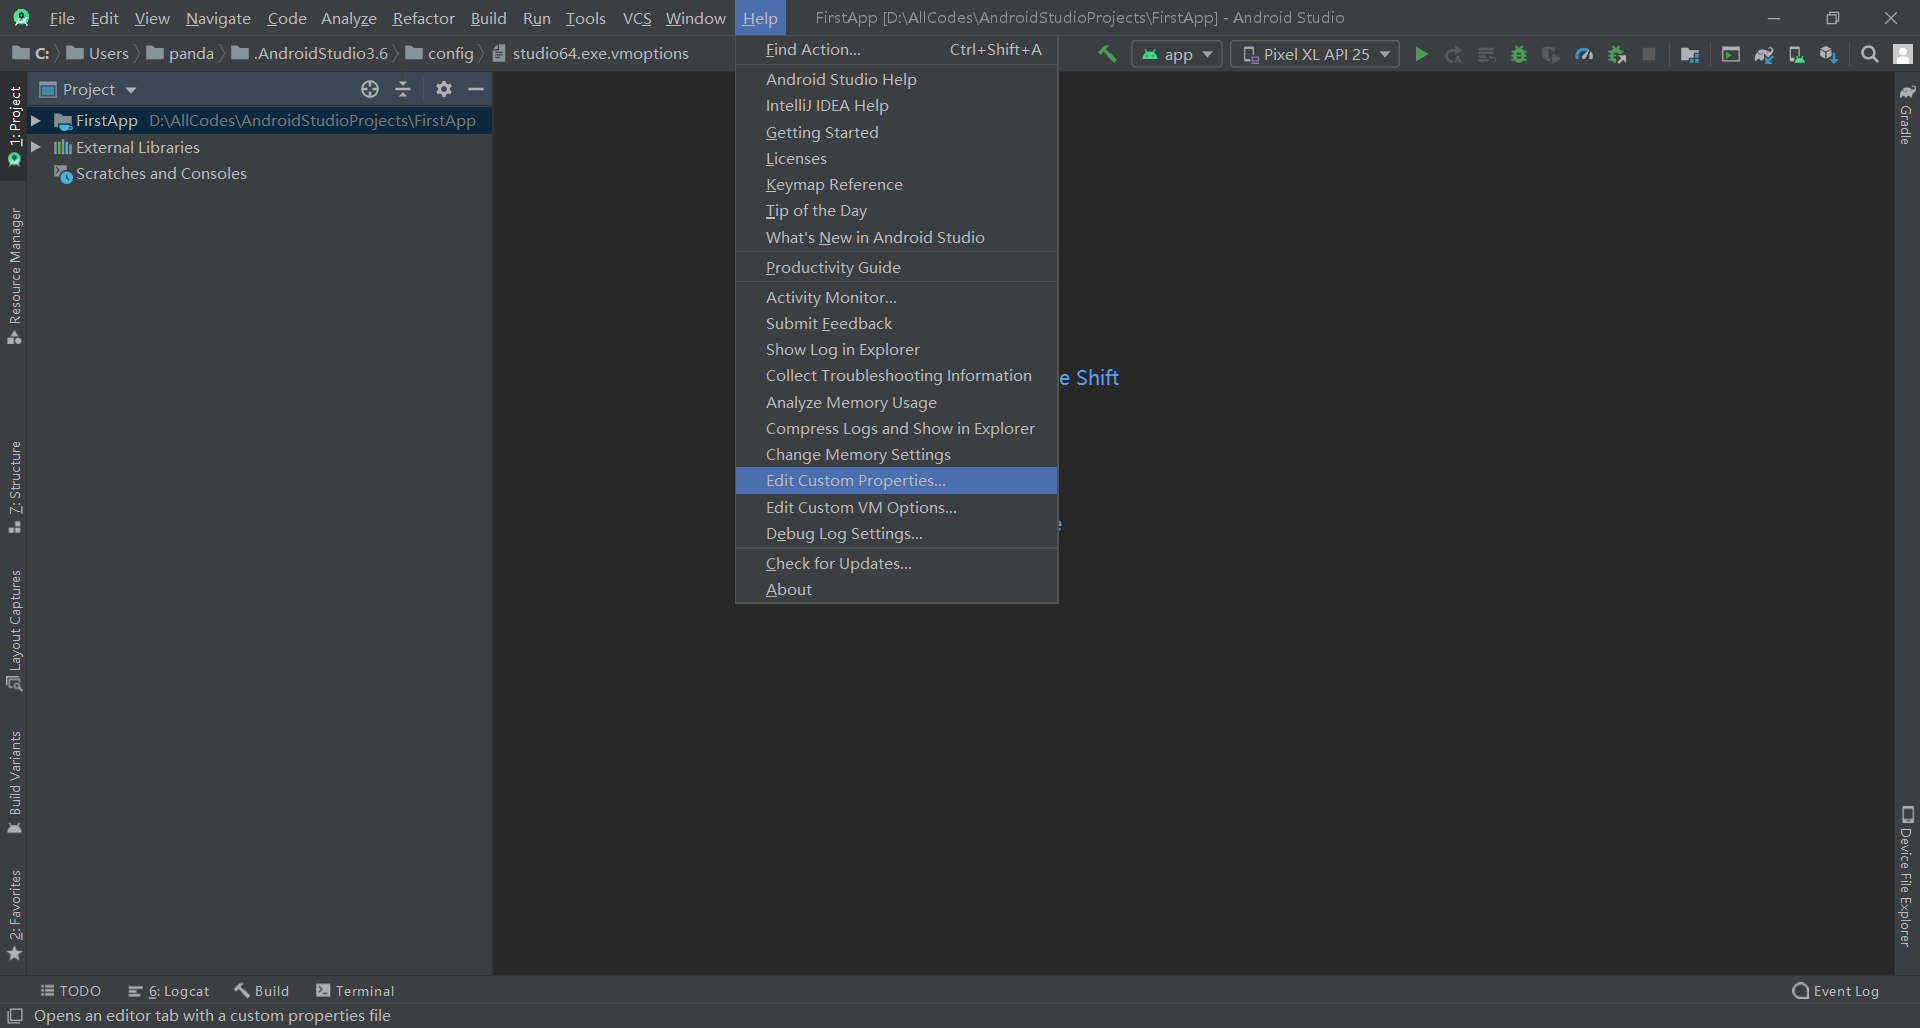
Task: Click Run Anything icon in toolbar
Action: tap(1731, 54)
